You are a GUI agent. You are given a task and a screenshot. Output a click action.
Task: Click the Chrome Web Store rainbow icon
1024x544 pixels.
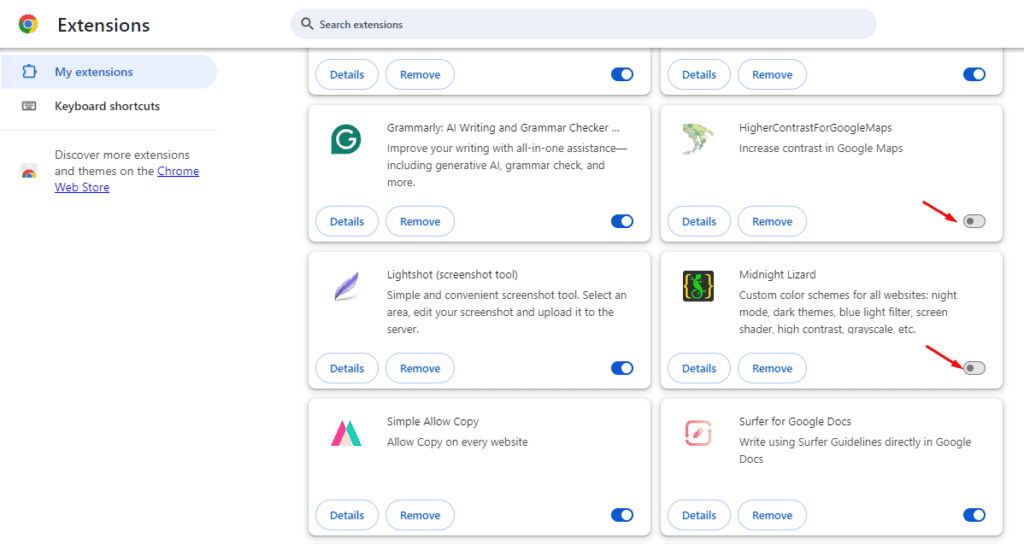[29, 172]
